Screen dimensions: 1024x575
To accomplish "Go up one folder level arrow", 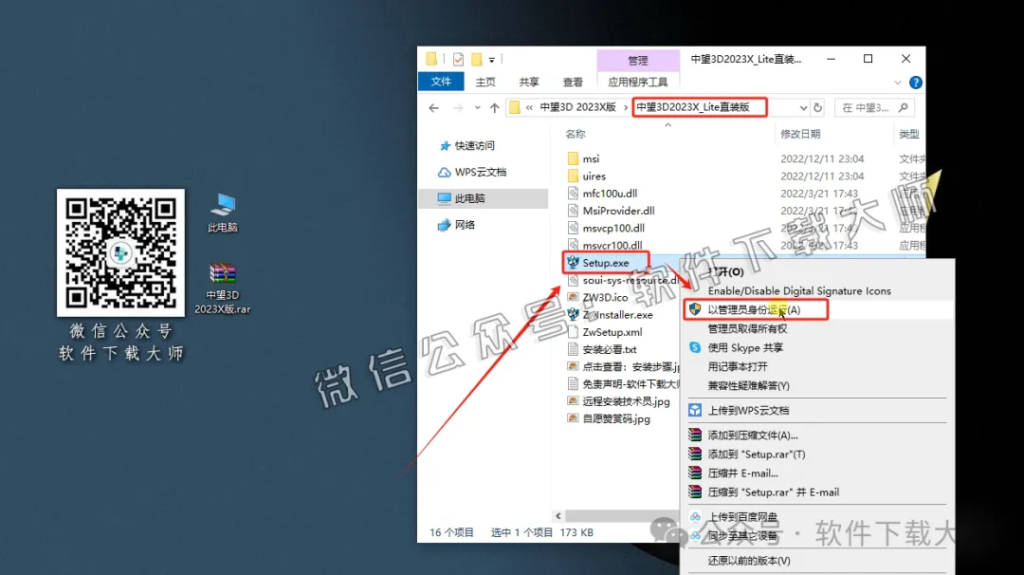I will pos(494,108).
